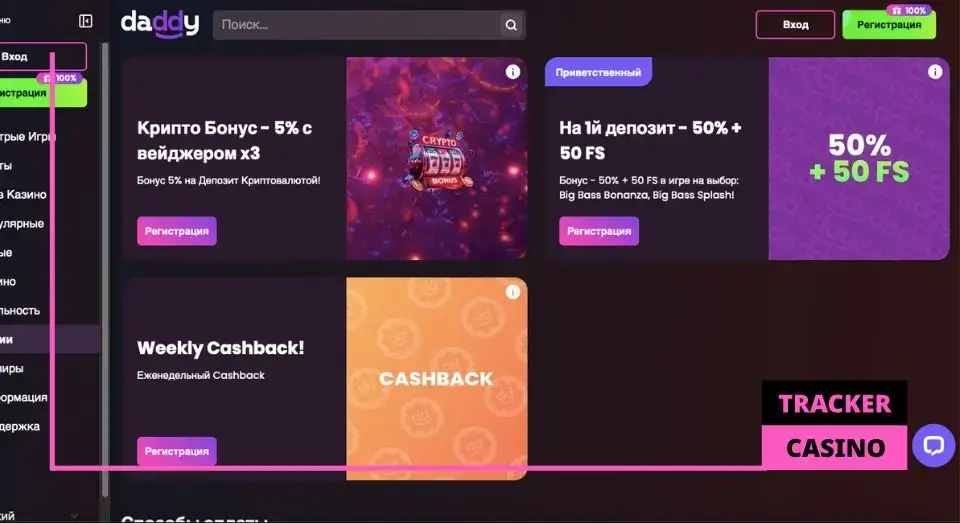Click Регистрация under Crypto Bonus
Image resolution: width=960 pixels, height=523 pixels.
click(176, 231)
